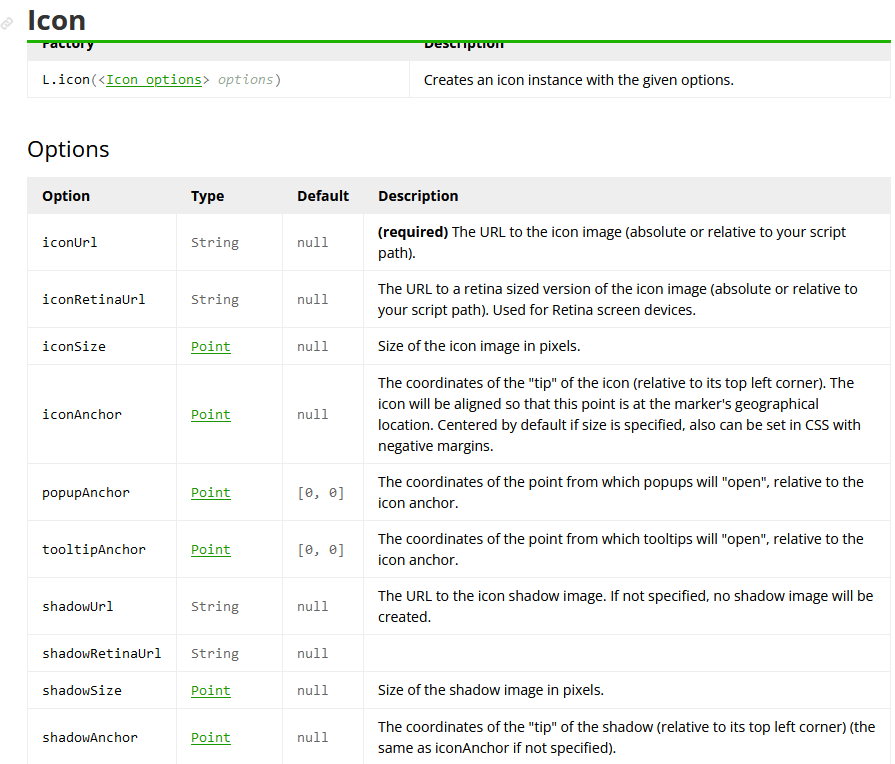Follow the Point link in the iconAnchor row
895x764 pixels.
click(x=210, y=415)
